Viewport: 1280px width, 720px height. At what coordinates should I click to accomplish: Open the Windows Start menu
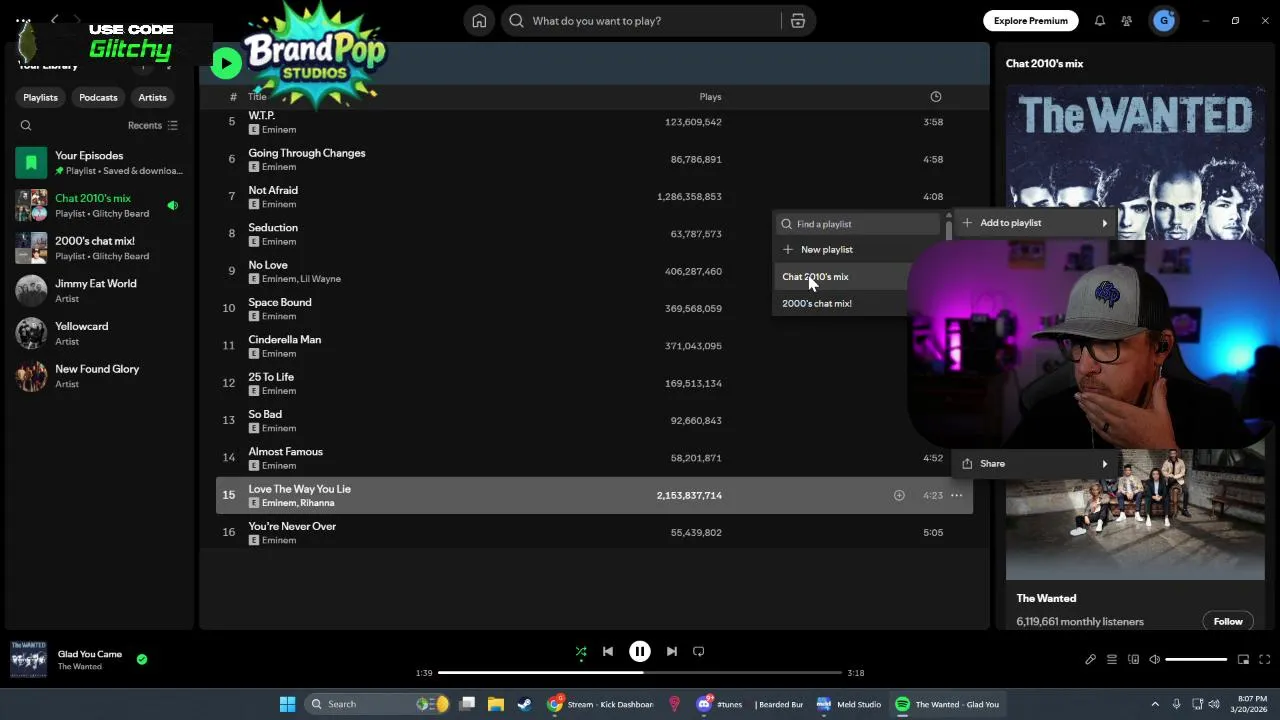click(x=287, y=704)
